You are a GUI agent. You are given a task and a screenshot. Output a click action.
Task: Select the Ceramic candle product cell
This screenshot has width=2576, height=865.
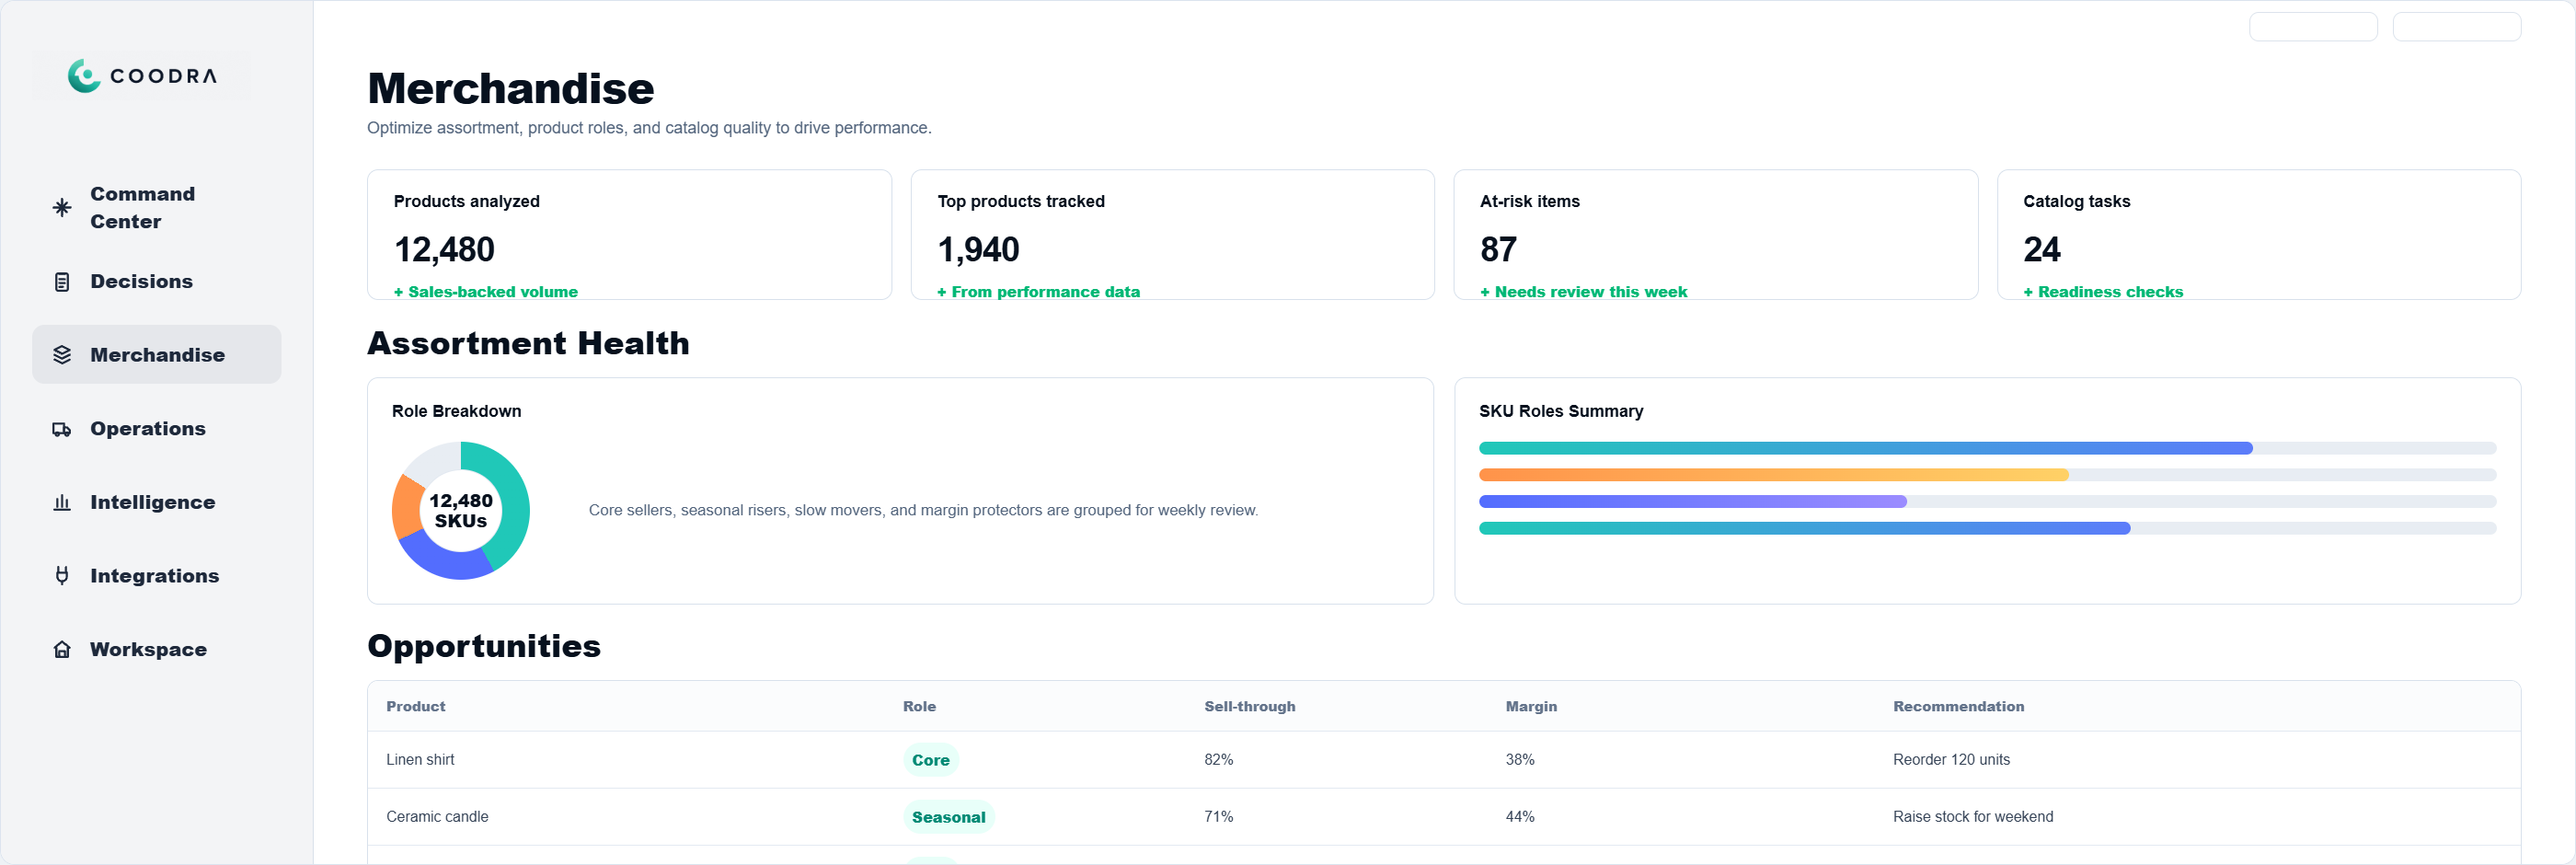click(437, 817)
